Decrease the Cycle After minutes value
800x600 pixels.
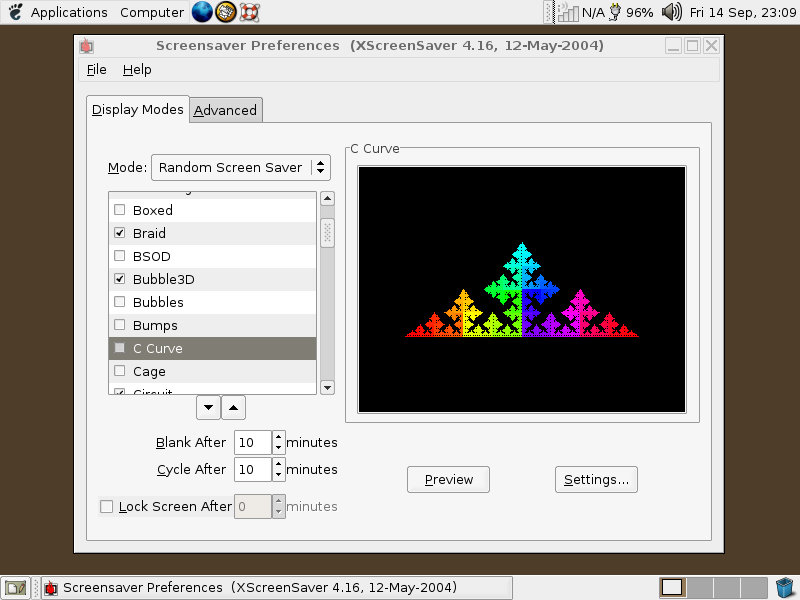278,475
